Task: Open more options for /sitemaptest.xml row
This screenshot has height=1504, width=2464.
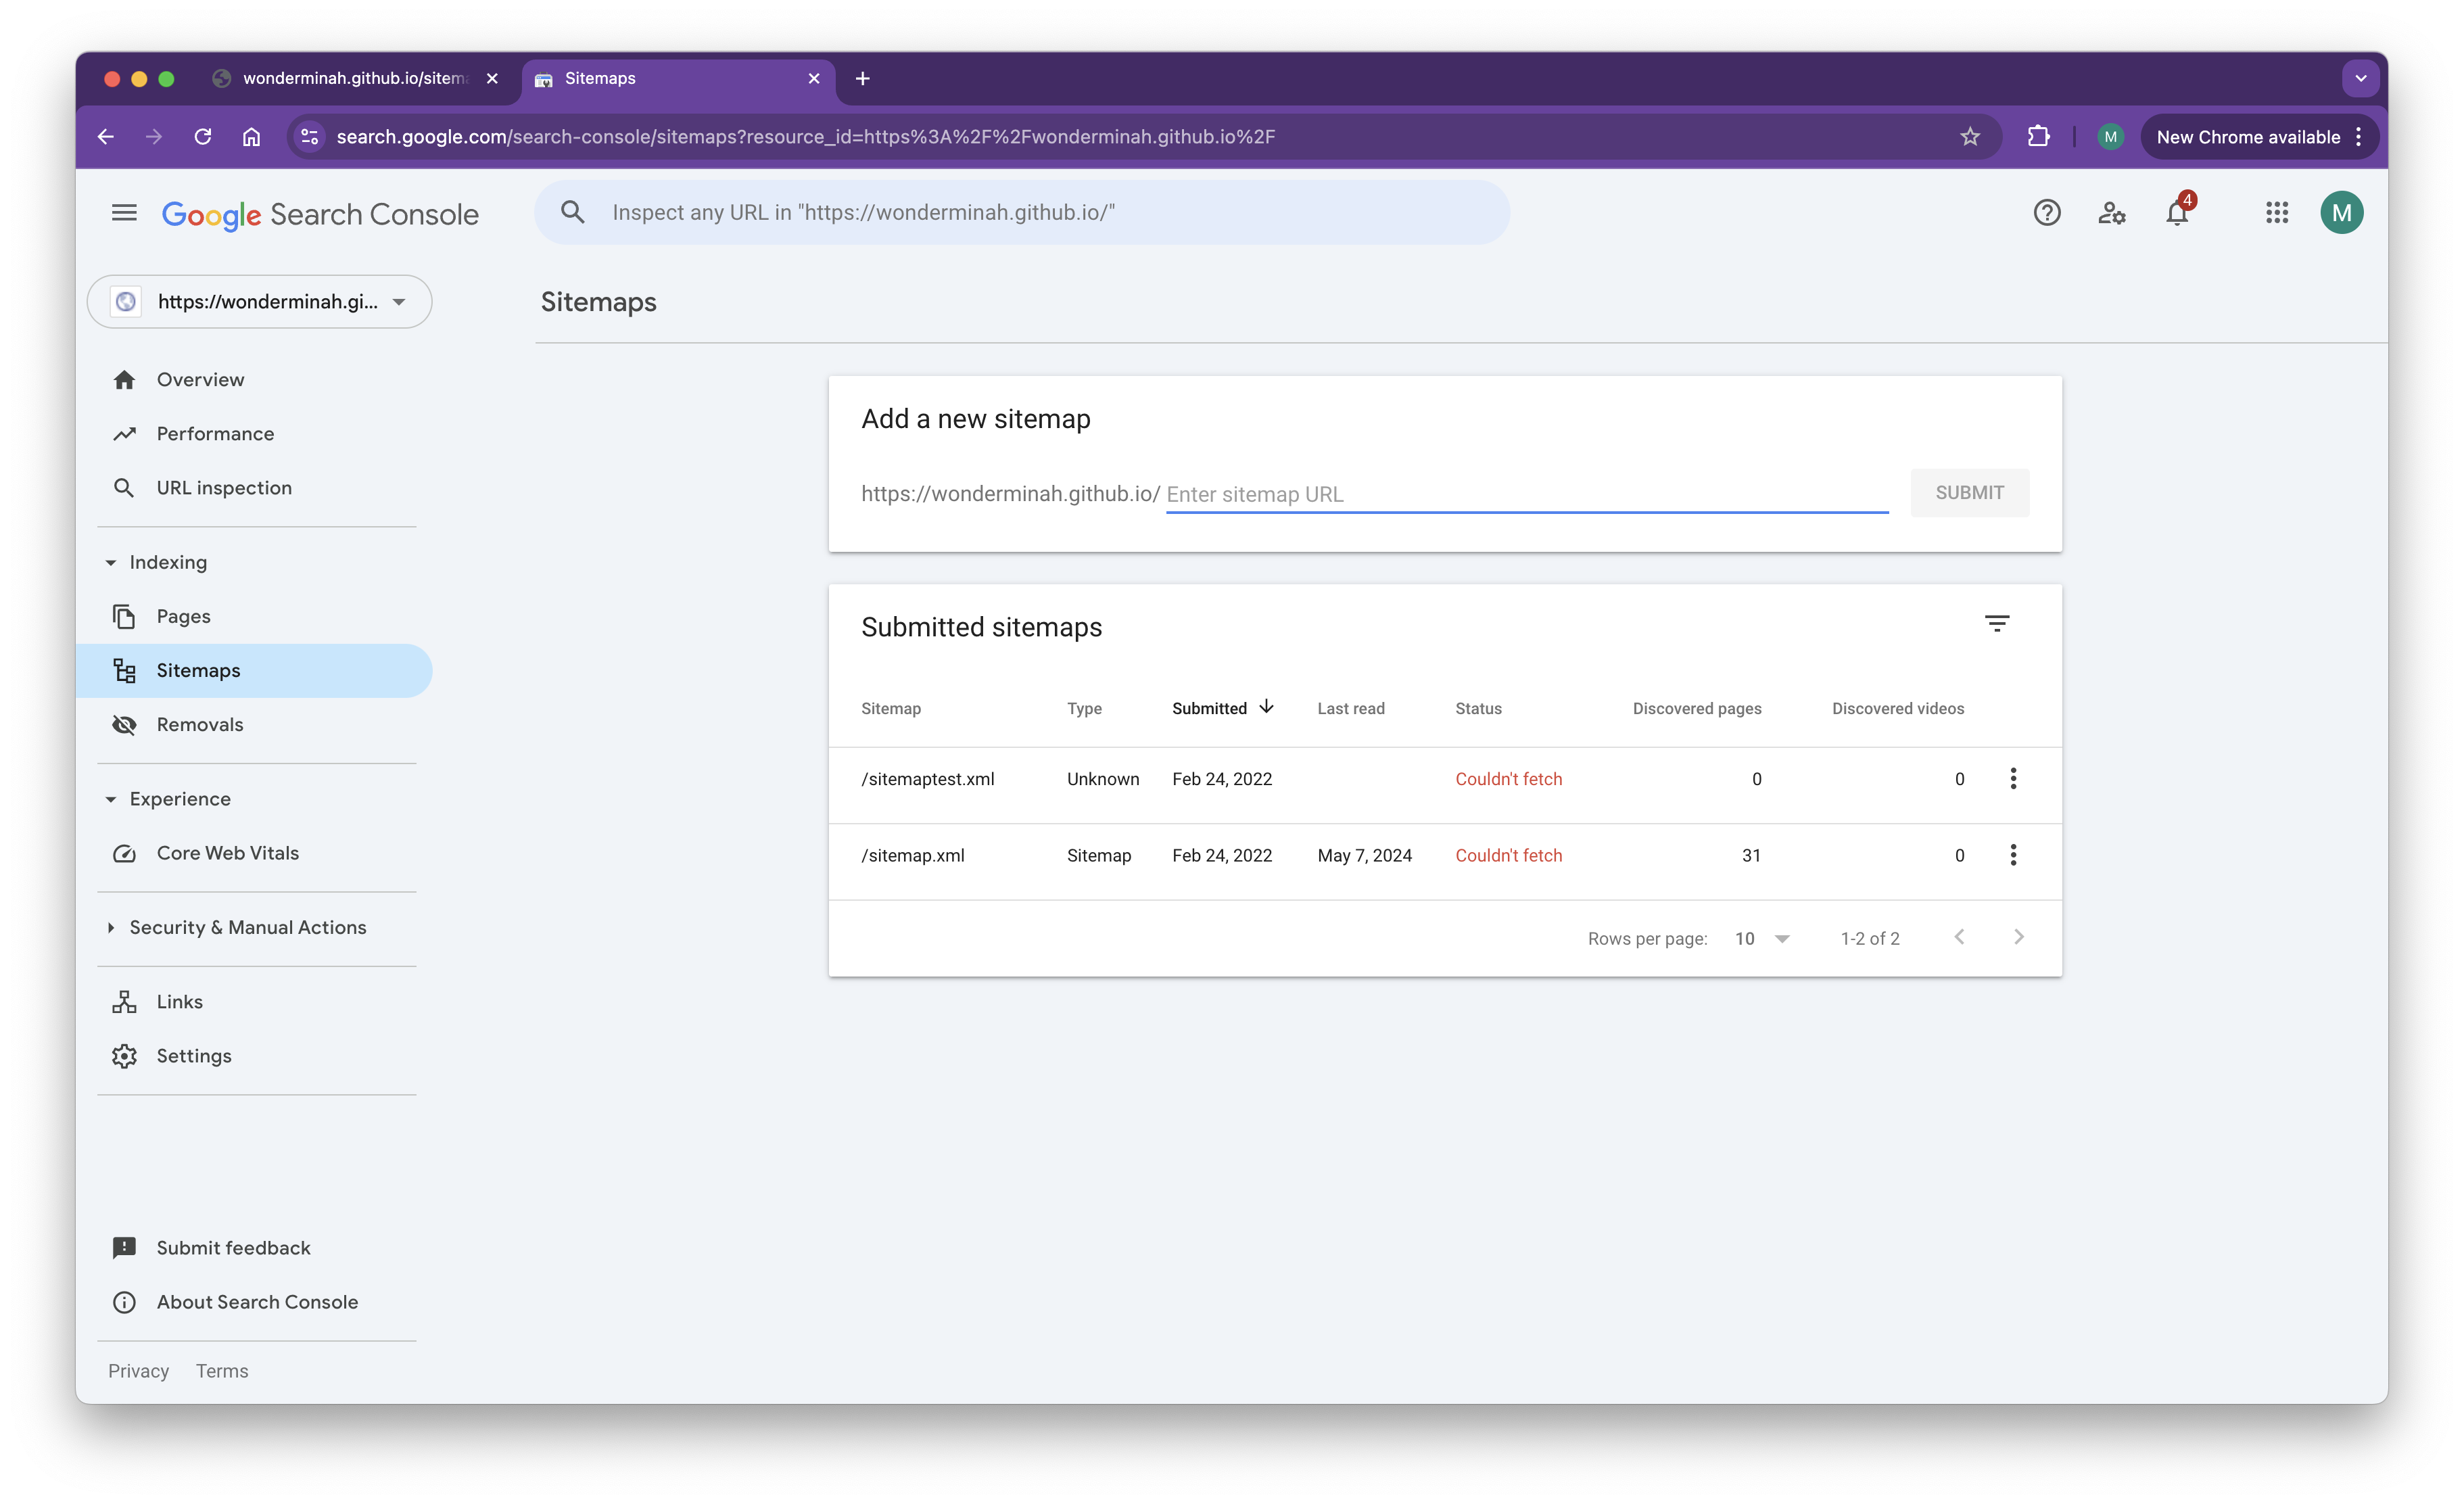Action: [x=2012, y=779]
